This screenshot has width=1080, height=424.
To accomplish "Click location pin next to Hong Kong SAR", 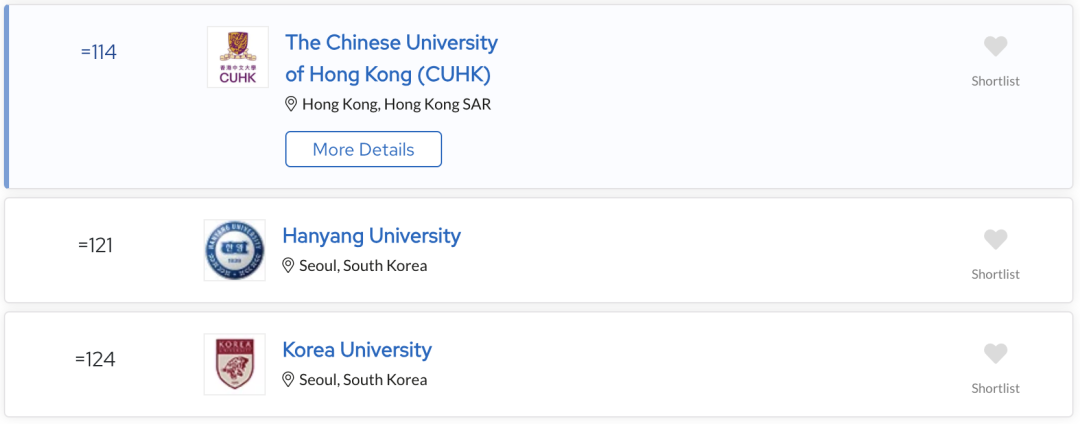I will [x=291, y=105].
